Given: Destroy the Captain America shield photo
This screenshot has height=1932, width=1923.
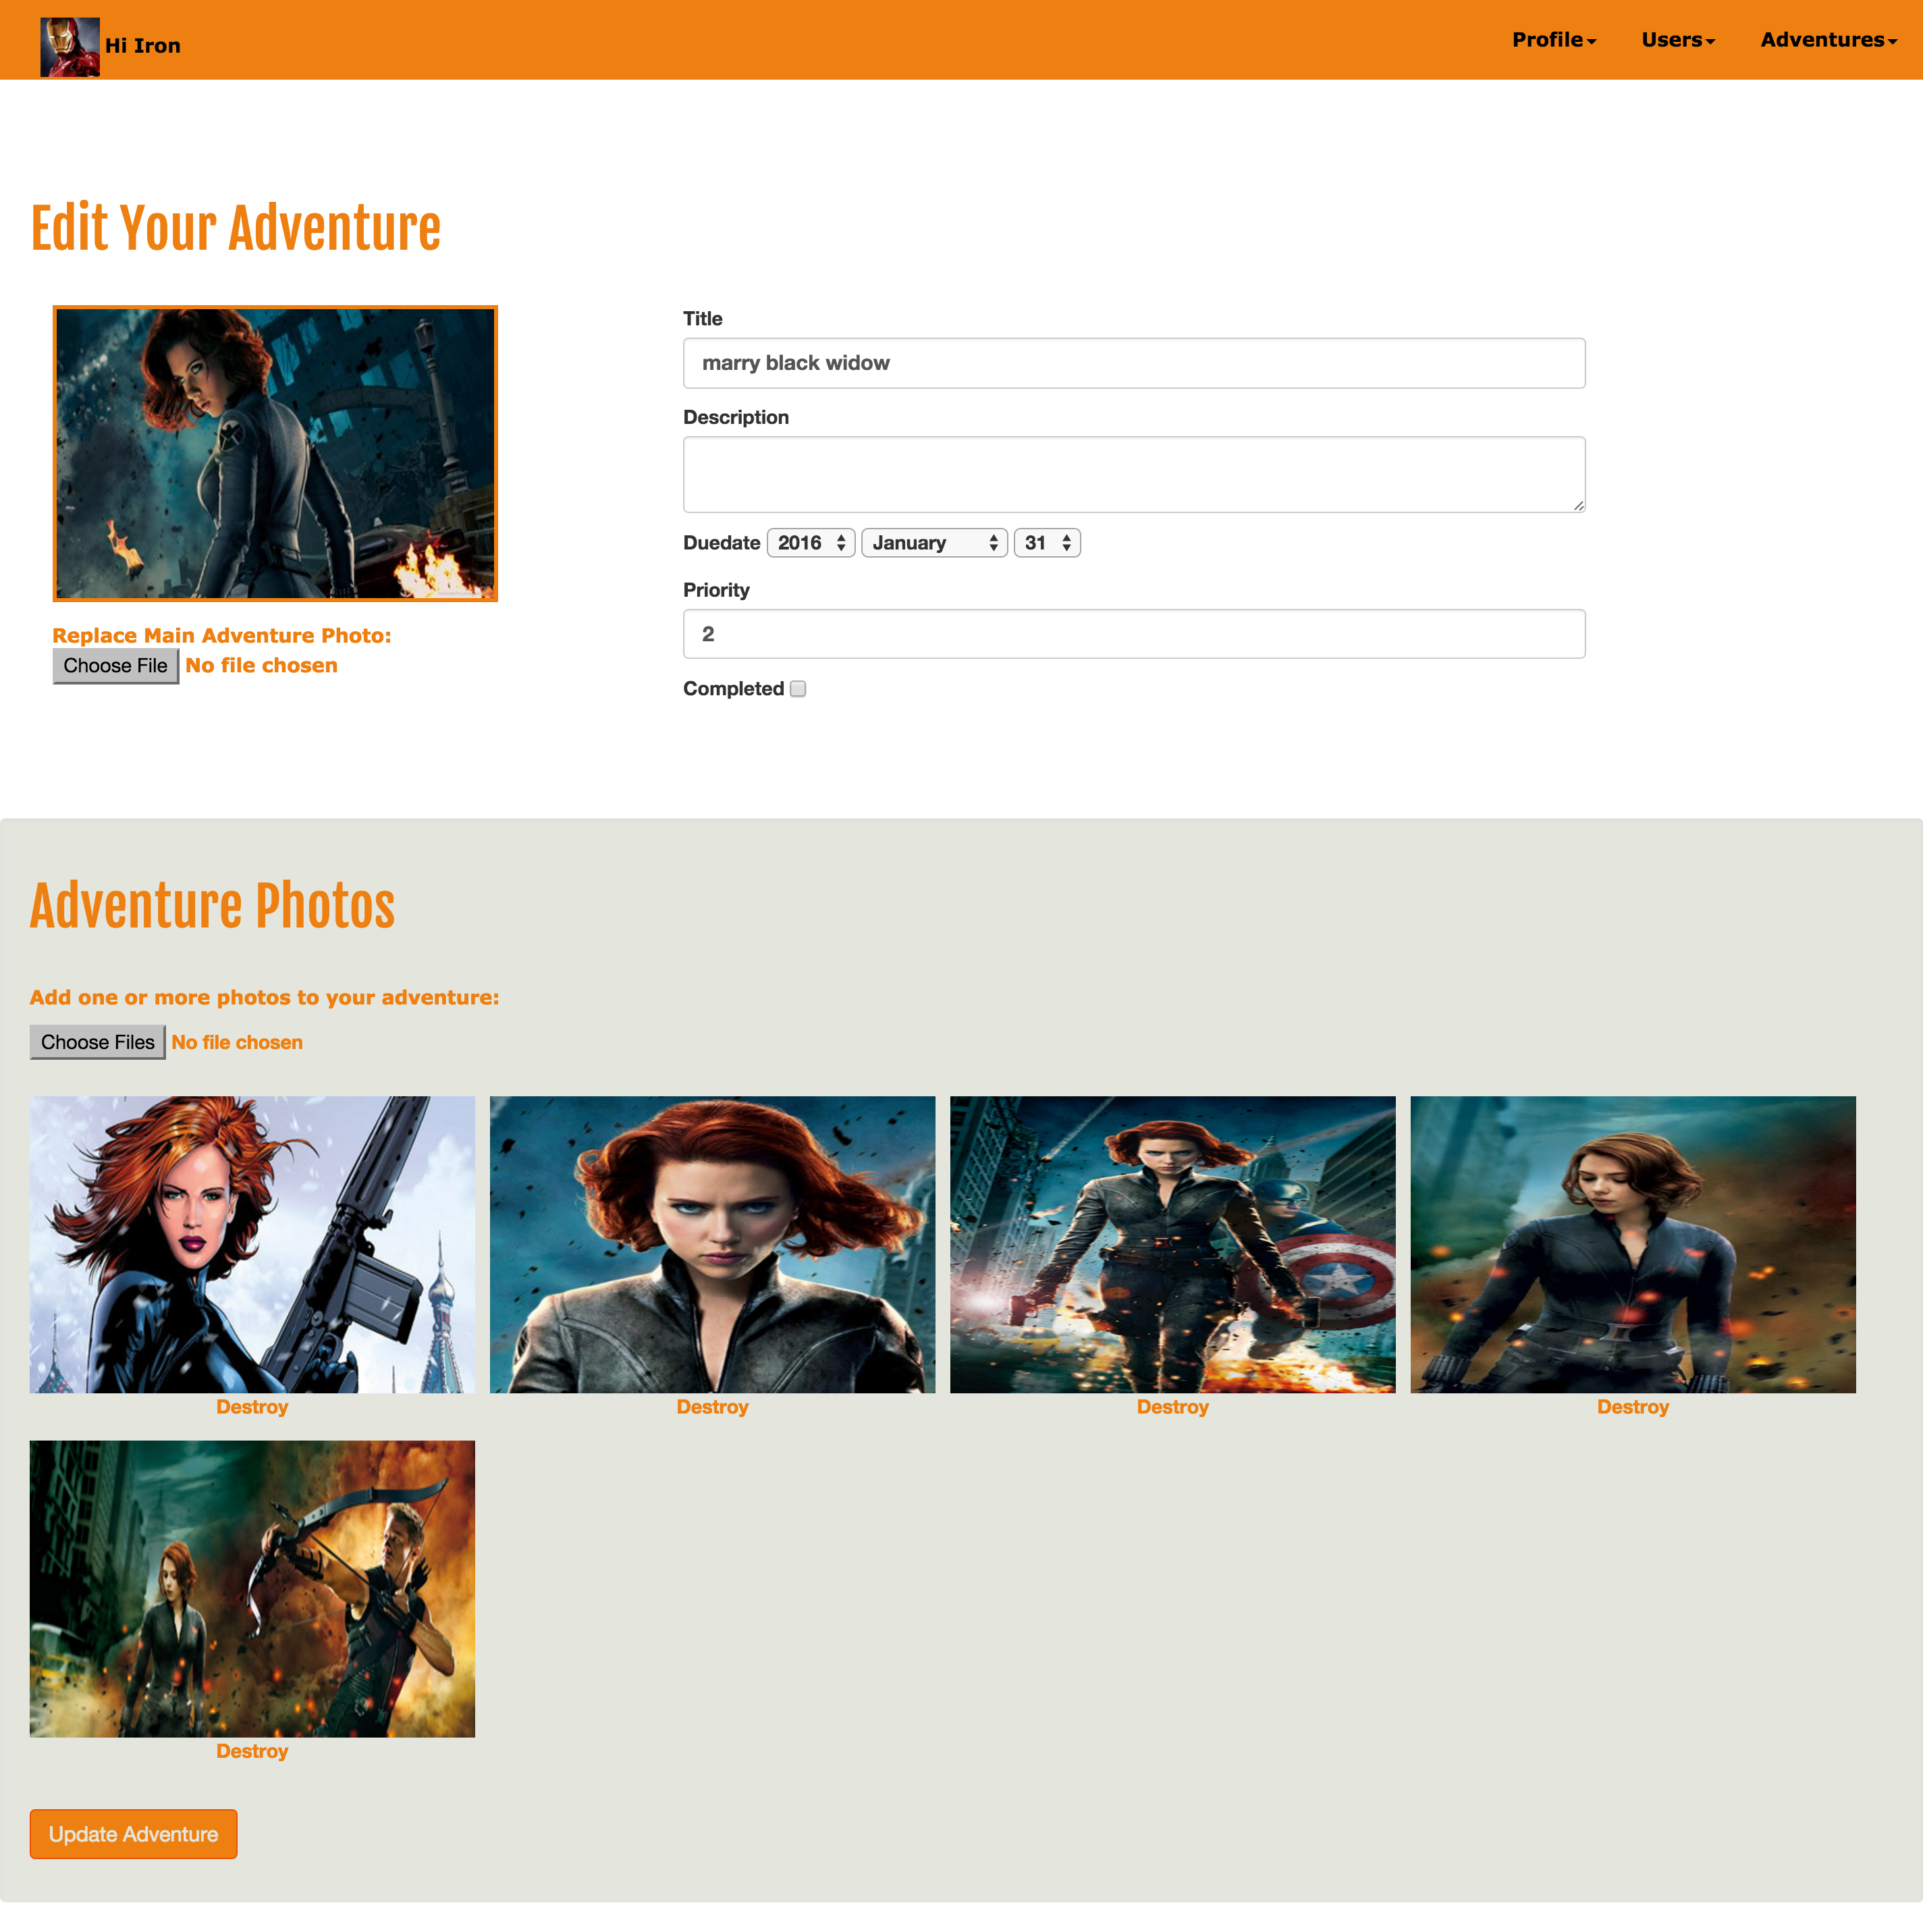Looking at the screenshot, I should (x=1173, y=1407).
